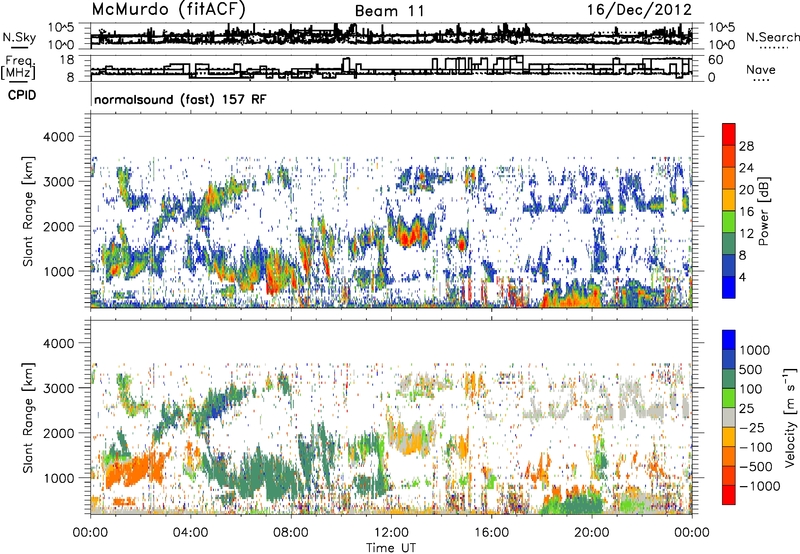Click the red segment of Power colorbar
The image size is (800, 554).
pos(729,135)
